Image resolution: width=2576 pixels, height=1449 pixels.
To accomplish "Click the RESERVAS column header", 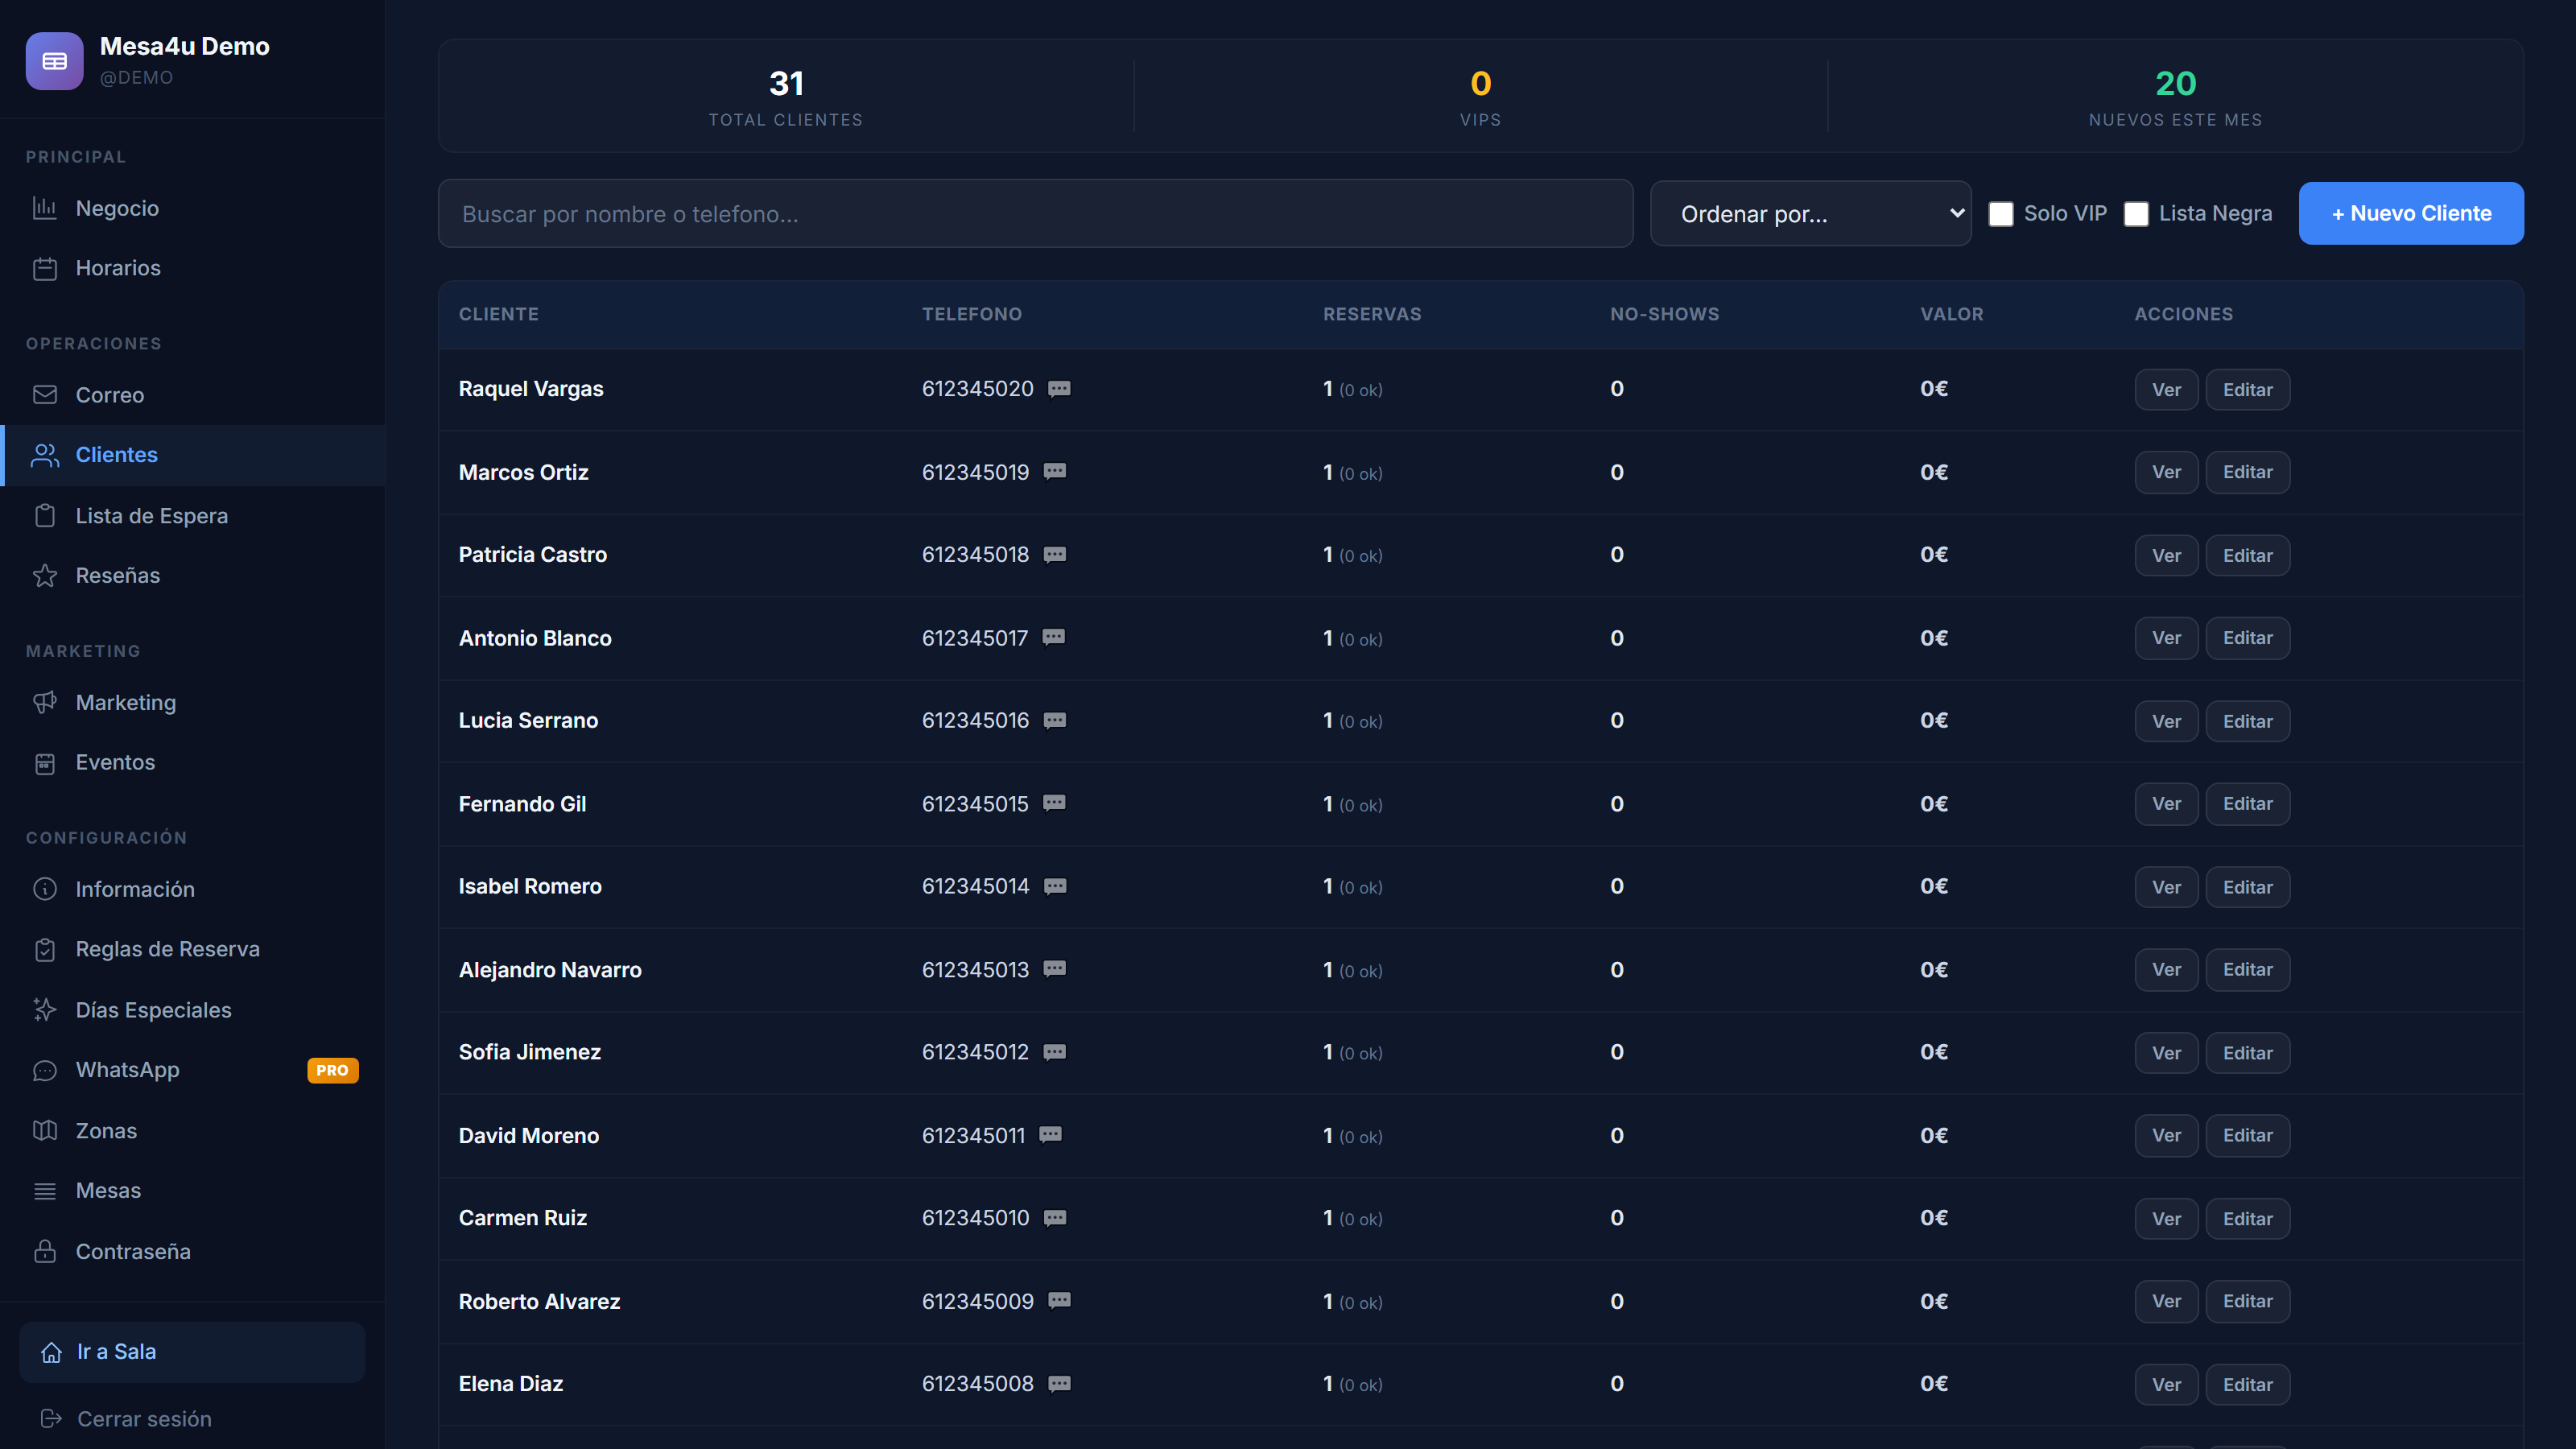I will coord(1372,314).
